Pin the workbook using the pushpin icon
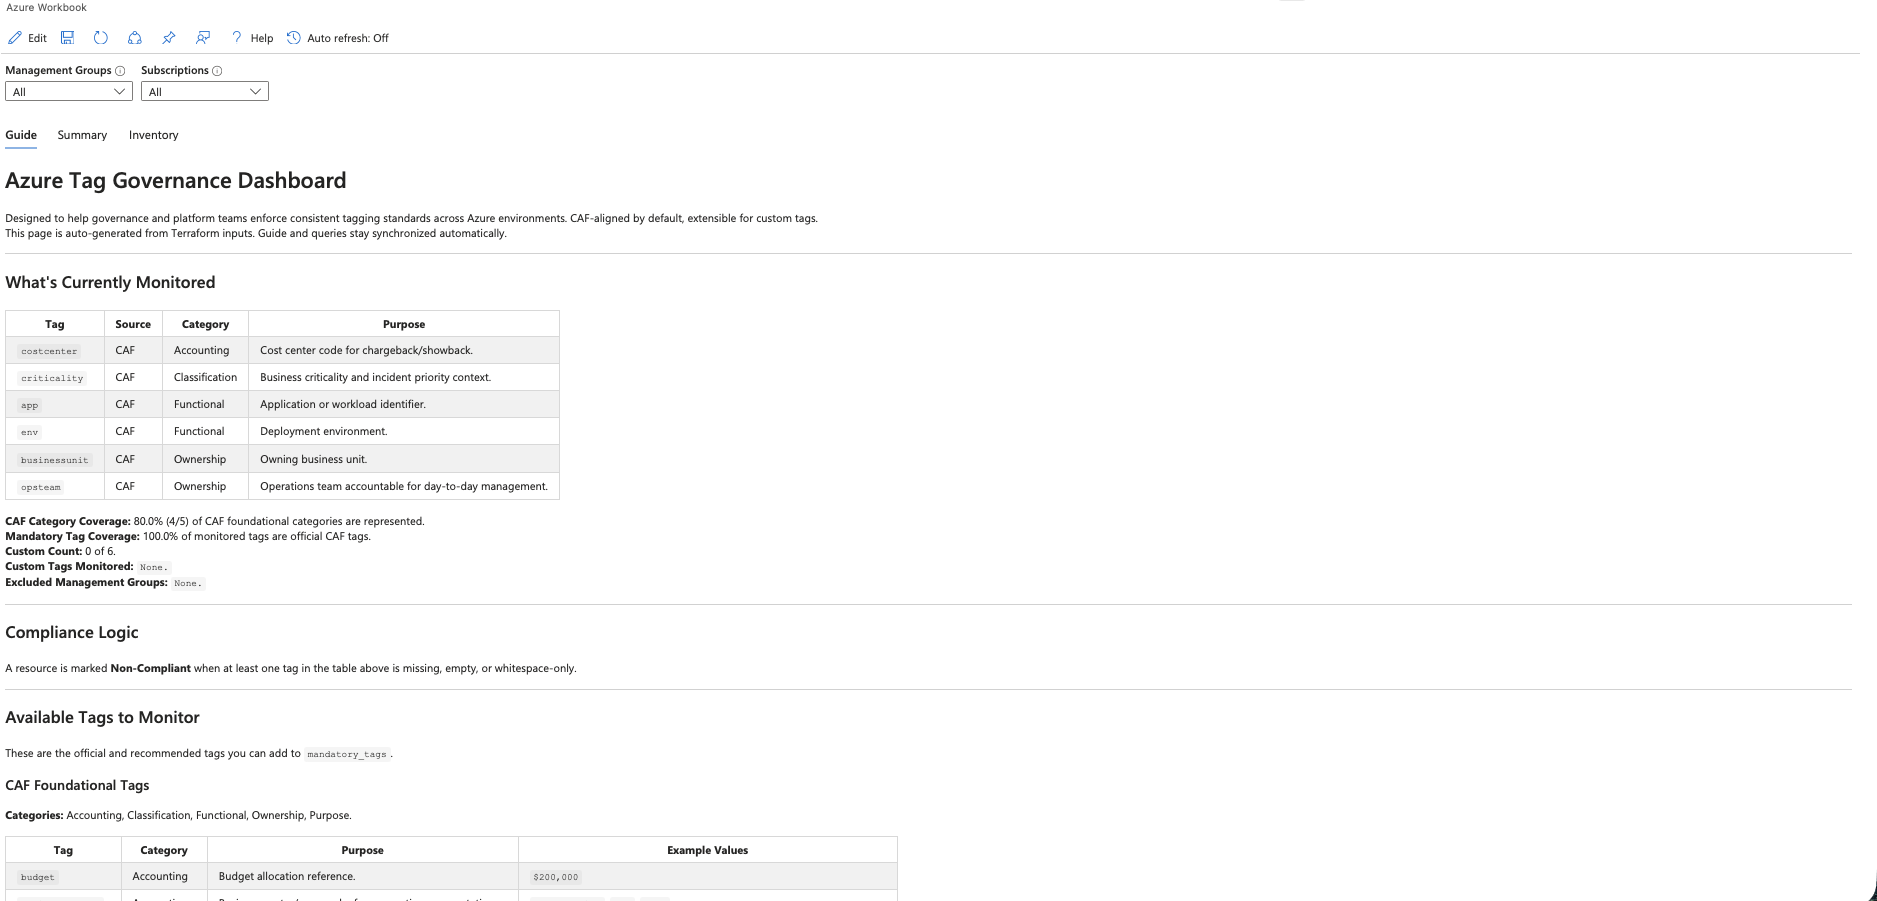Image resolution: width=1877 pixels, height=901 pixels. click(169, 38)
